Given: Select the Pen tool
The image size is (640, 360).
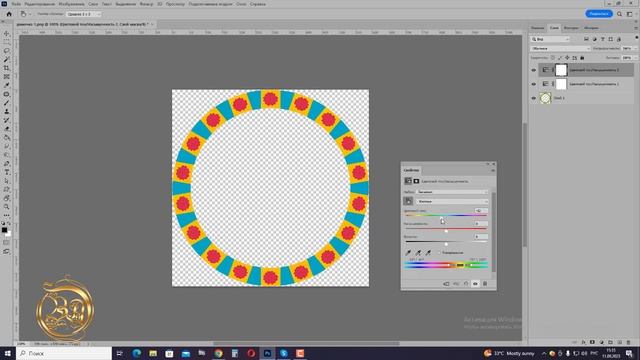Looking at the screenshot, I should coord(7,164).
